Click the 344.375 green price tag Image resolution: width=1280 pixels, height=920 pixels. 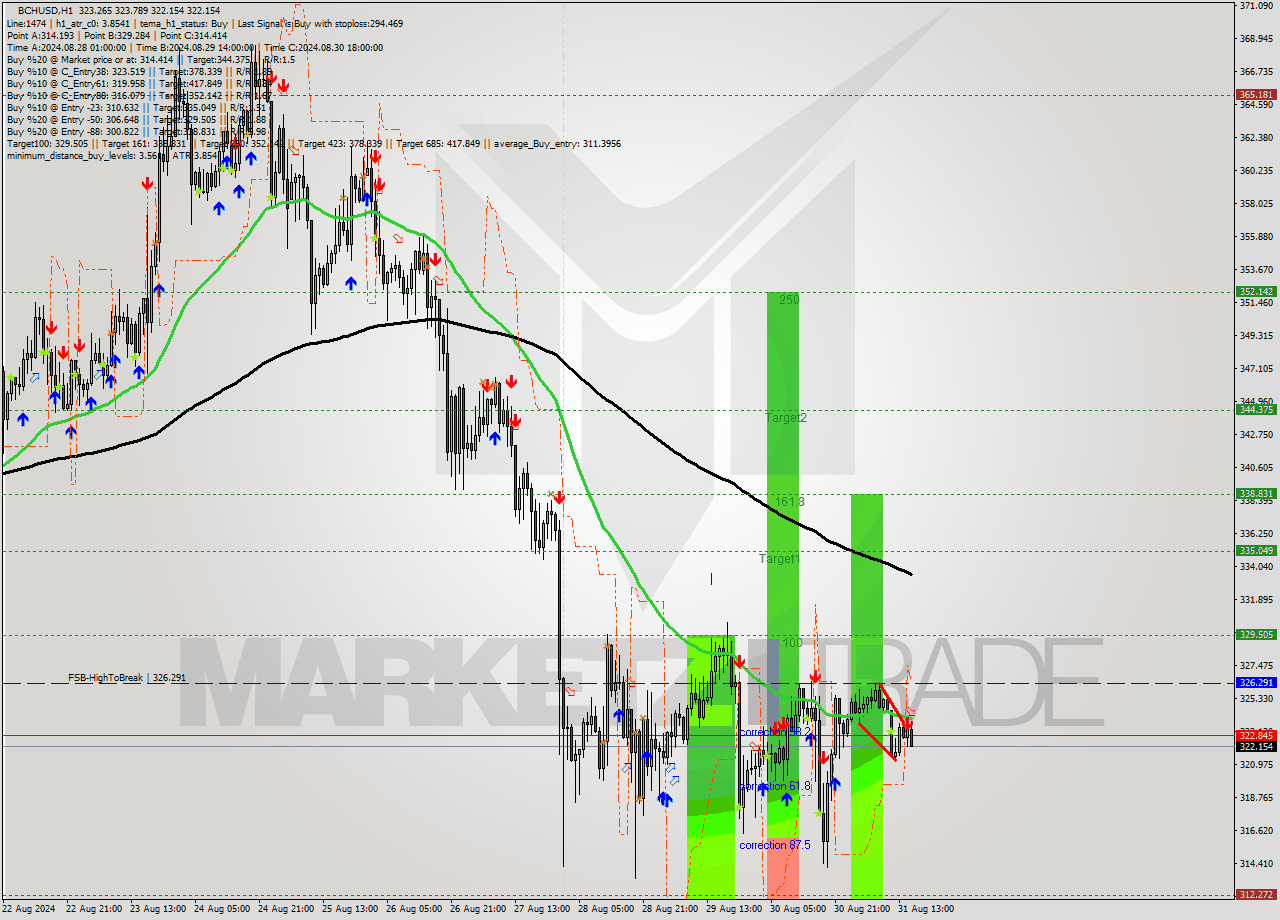[x=1255, y=409]
